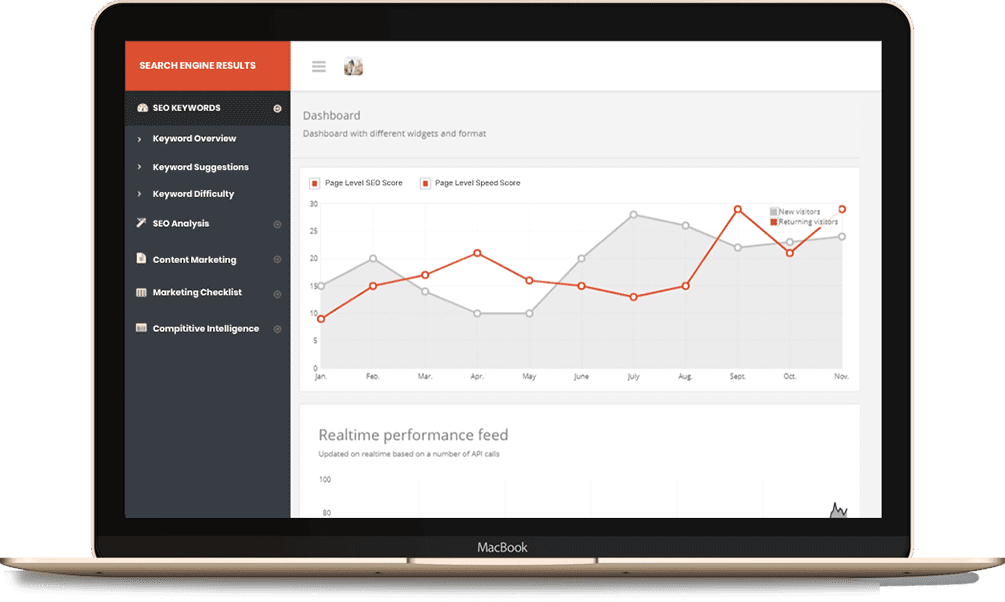Click the Compititive Intelligence list icon
Image resolution: width=1005 pixels, height=602 pixels.
pos(141,328)
